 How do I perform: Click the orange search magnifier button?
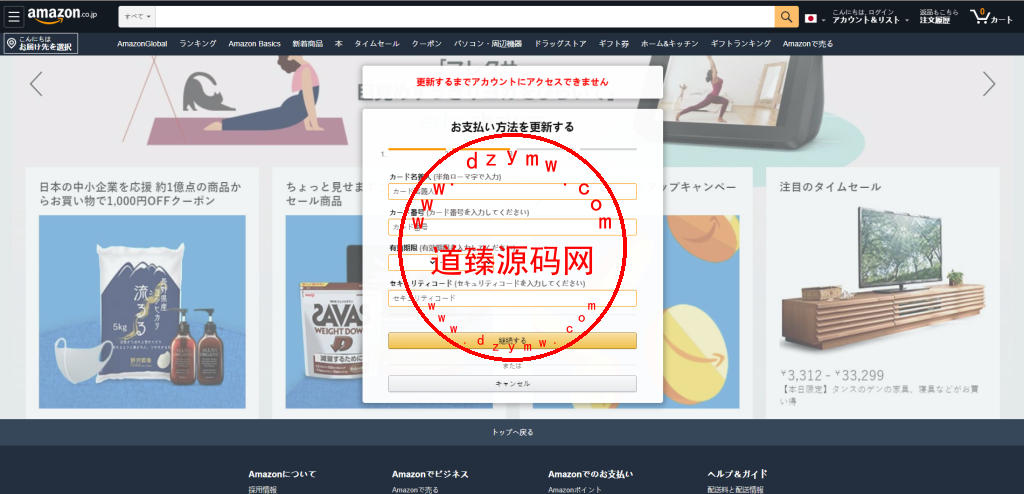[786, 16]
